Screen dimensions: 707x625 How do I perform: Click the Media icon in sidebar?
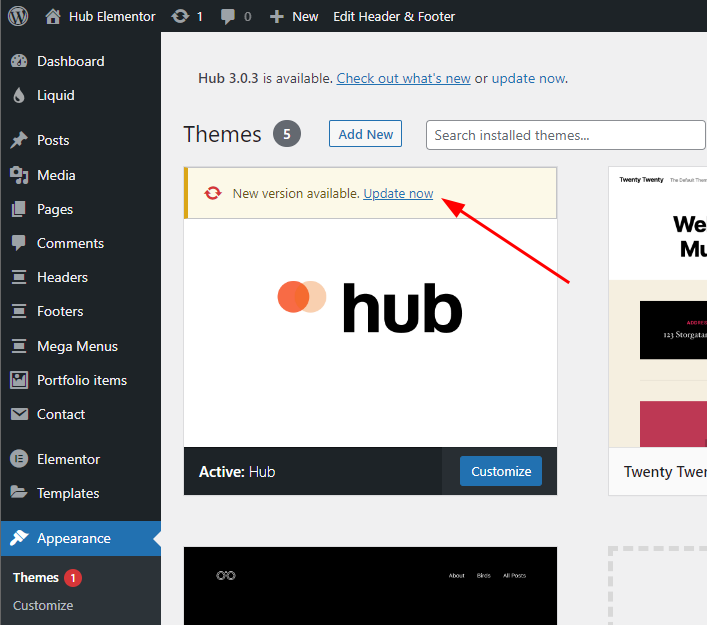19,175
